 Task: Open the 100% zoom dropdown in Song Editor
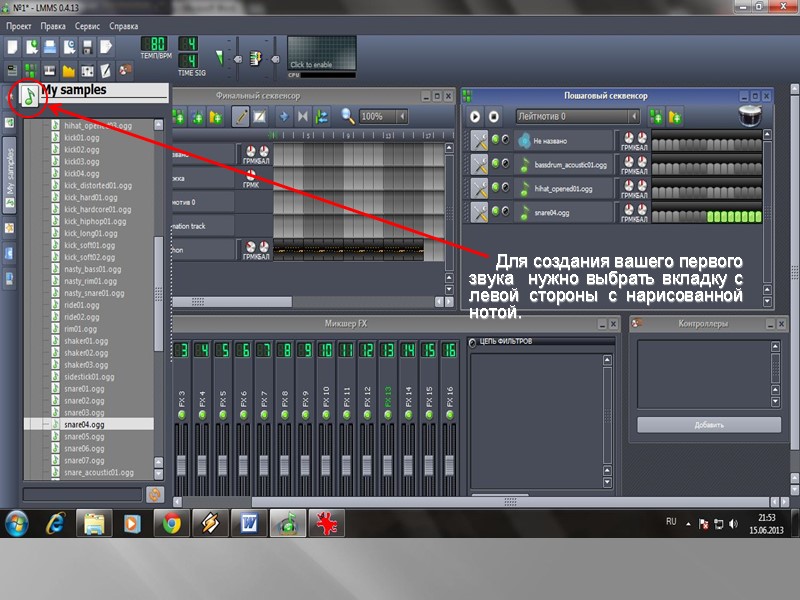[402, 116]
